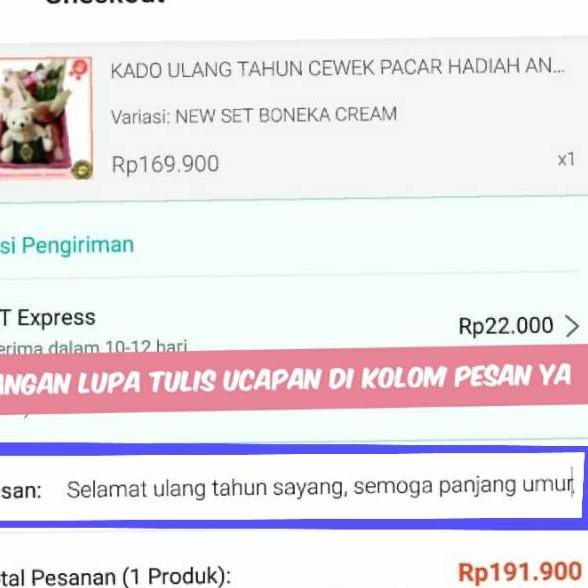Click the estimated delivery 10-12 hari text
Image resolution: width=588 pixels, height=588 pixels.
click(x=93, y=346)
